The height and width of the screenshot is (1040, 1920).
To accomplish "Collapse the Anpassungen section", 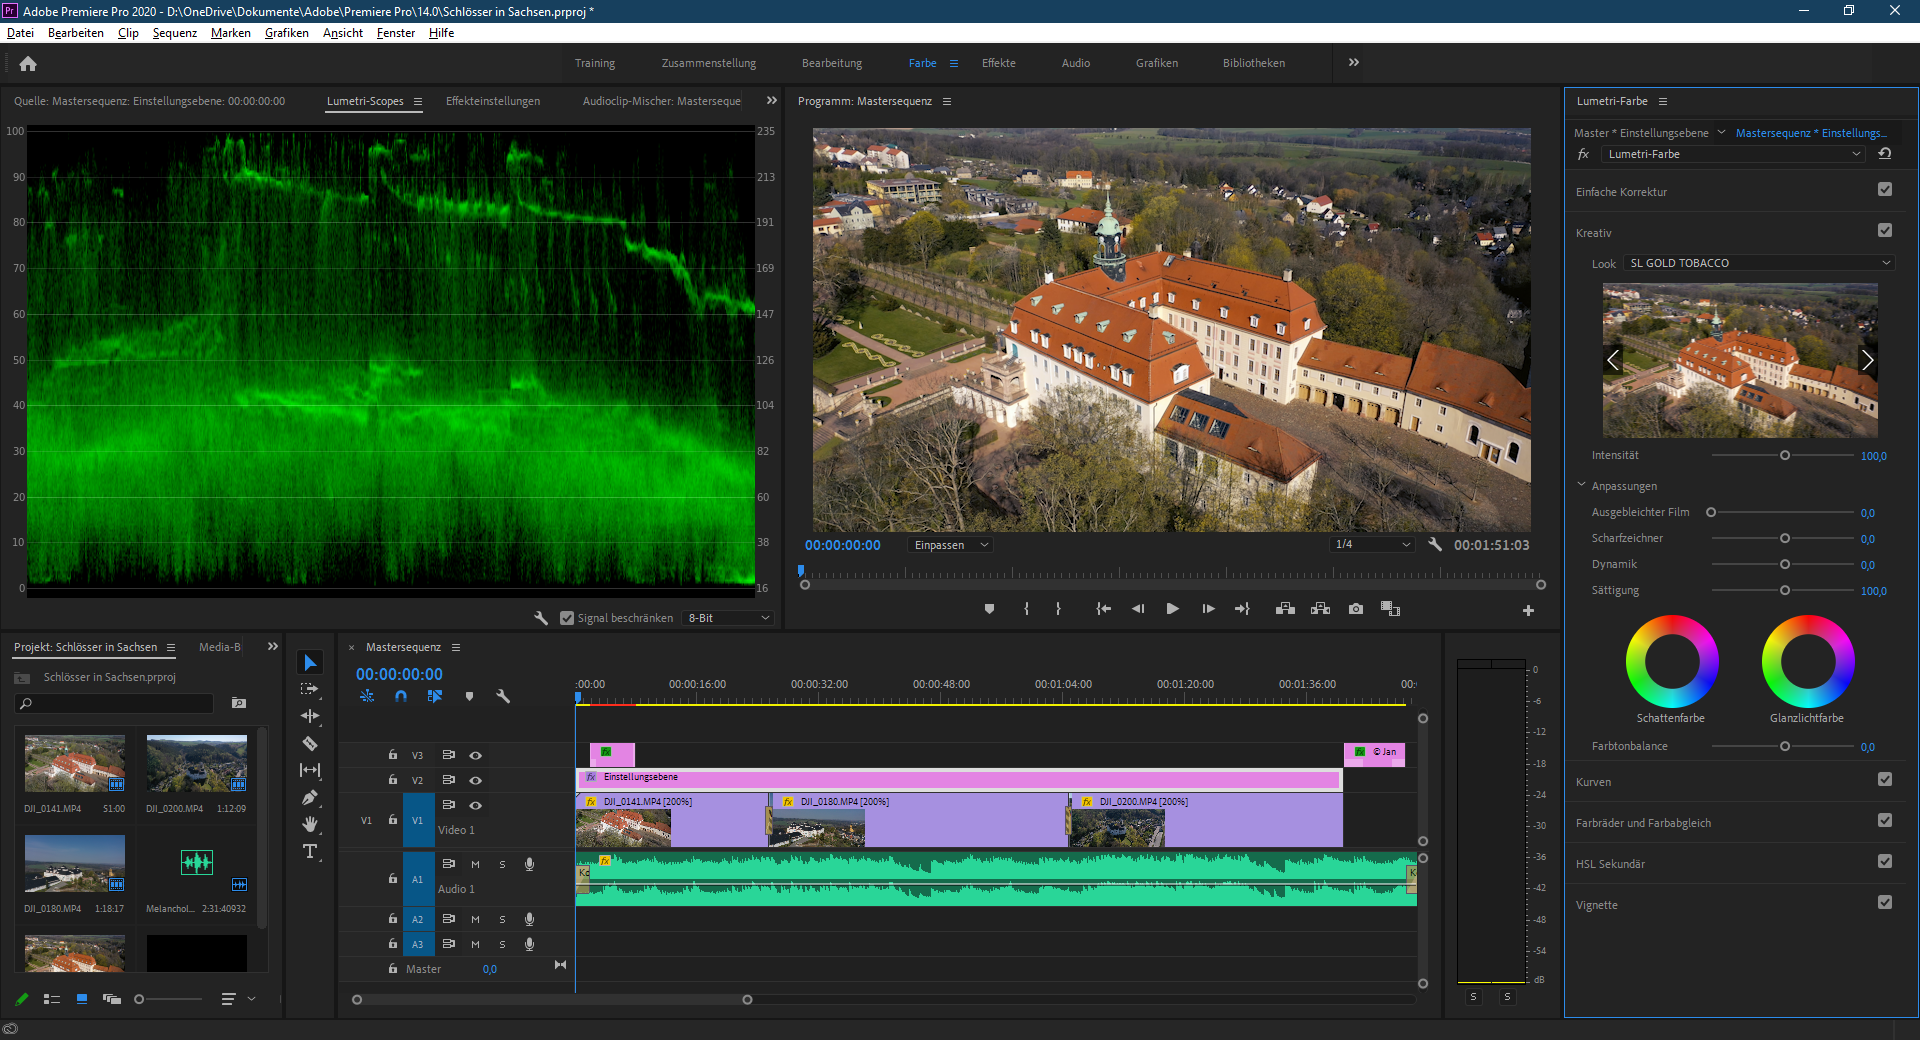I will point(1580,486).
